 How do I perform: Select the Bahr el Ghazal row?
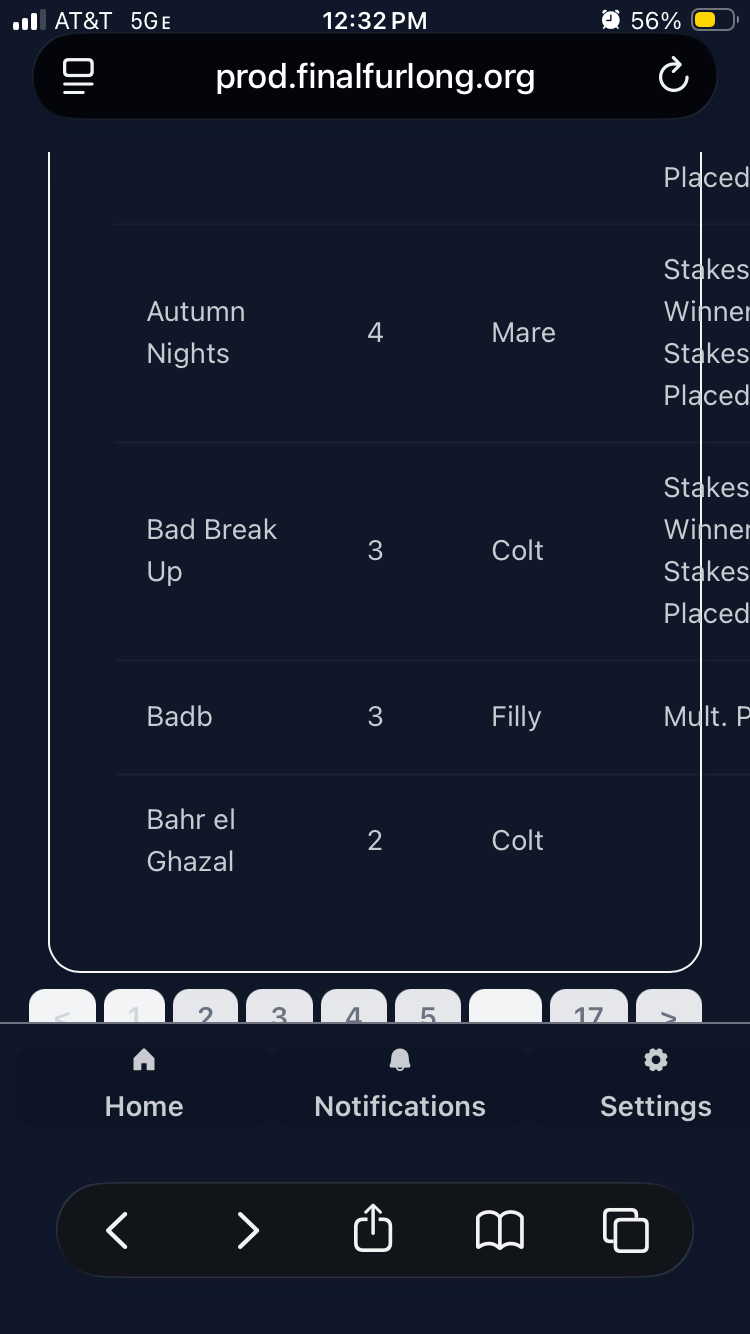[191, 840]
